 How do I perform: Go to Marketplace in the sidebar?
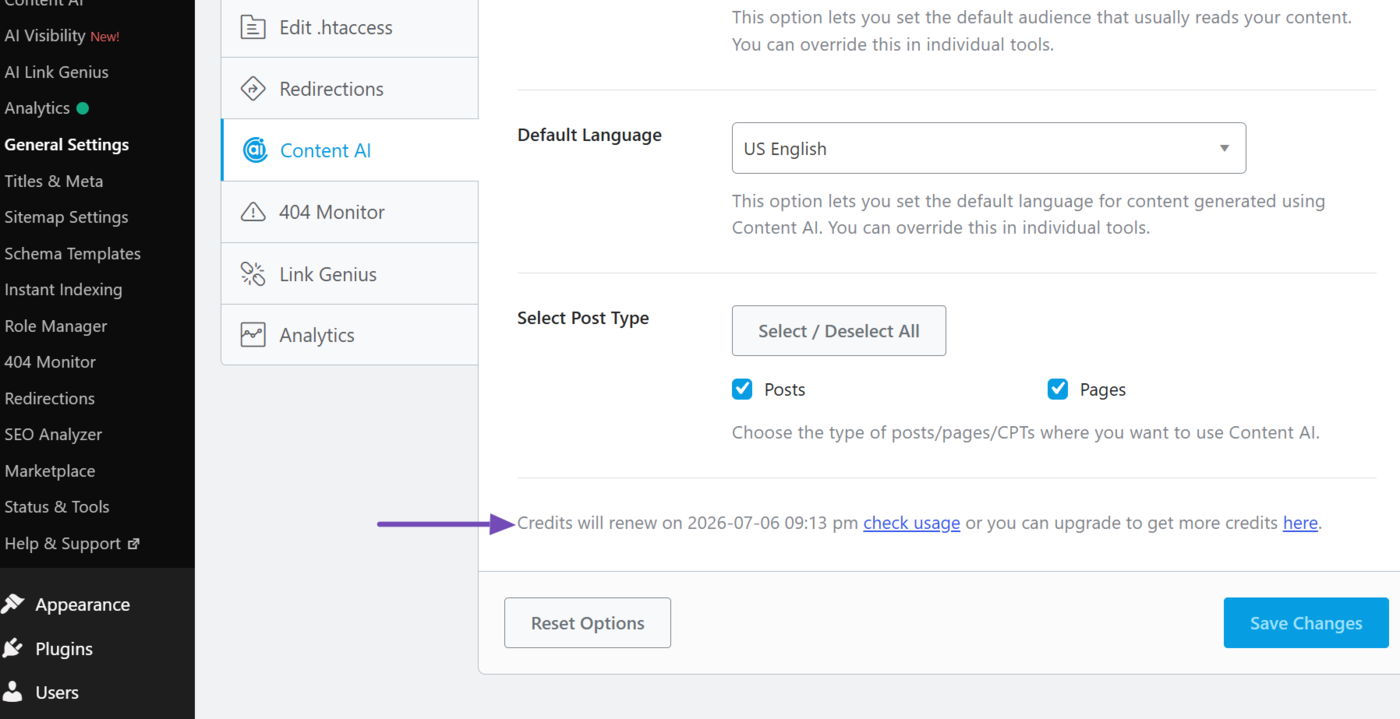pyautogui.click(x=49, y=471)
